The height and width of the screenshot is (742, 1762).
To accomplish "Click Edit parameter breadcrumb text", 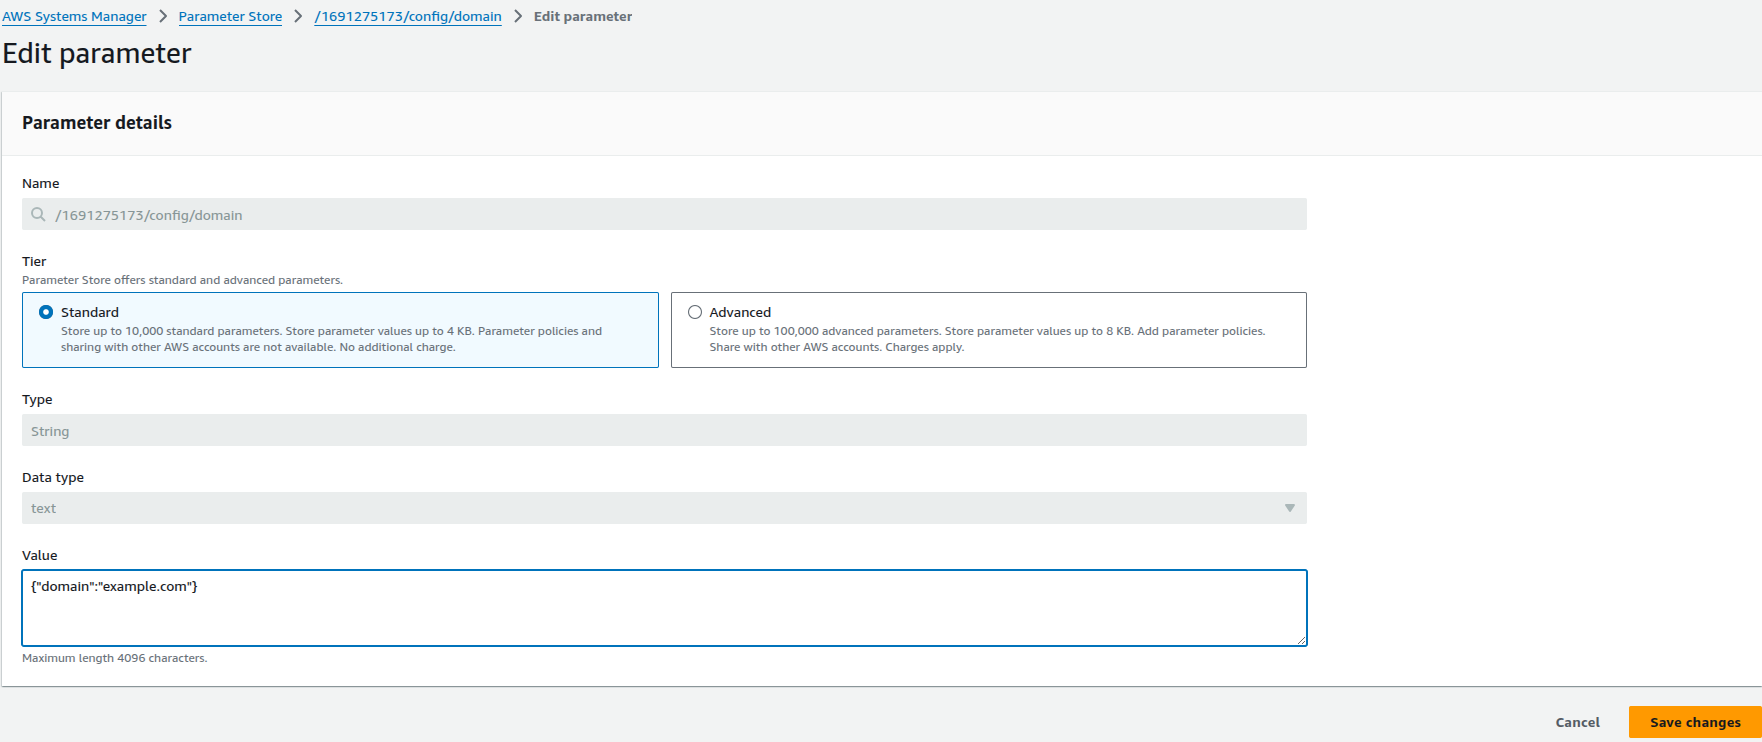I will 583,16.
